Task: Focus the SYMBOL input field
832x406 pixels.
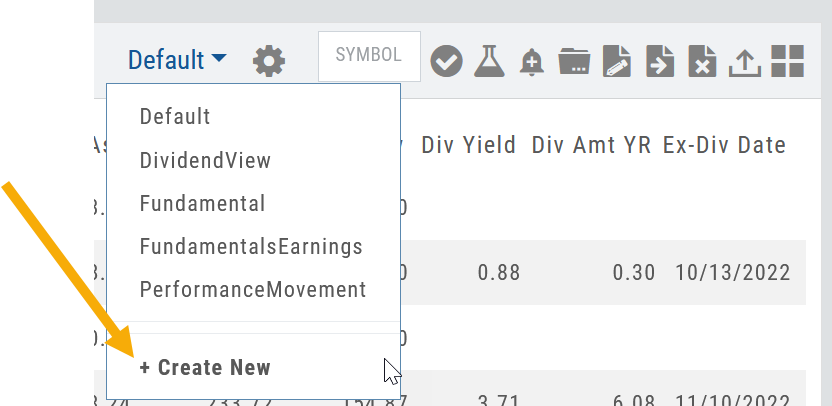Action: tap(368, 56)
